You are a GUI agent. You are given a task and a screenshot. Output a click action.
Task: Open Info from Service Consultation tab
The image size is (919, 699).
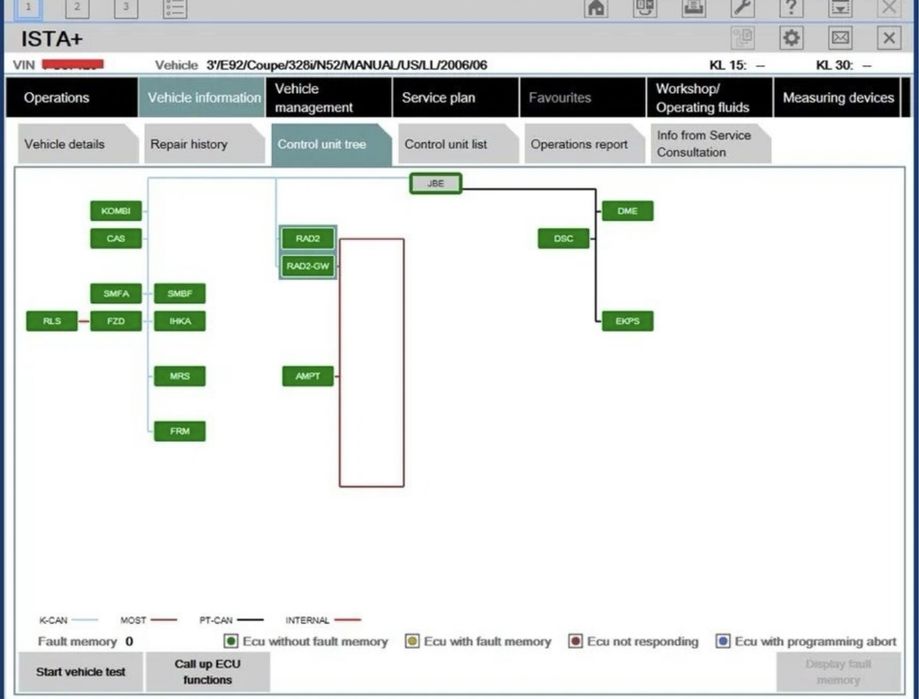pyautogui.click(x=710, y=144)
